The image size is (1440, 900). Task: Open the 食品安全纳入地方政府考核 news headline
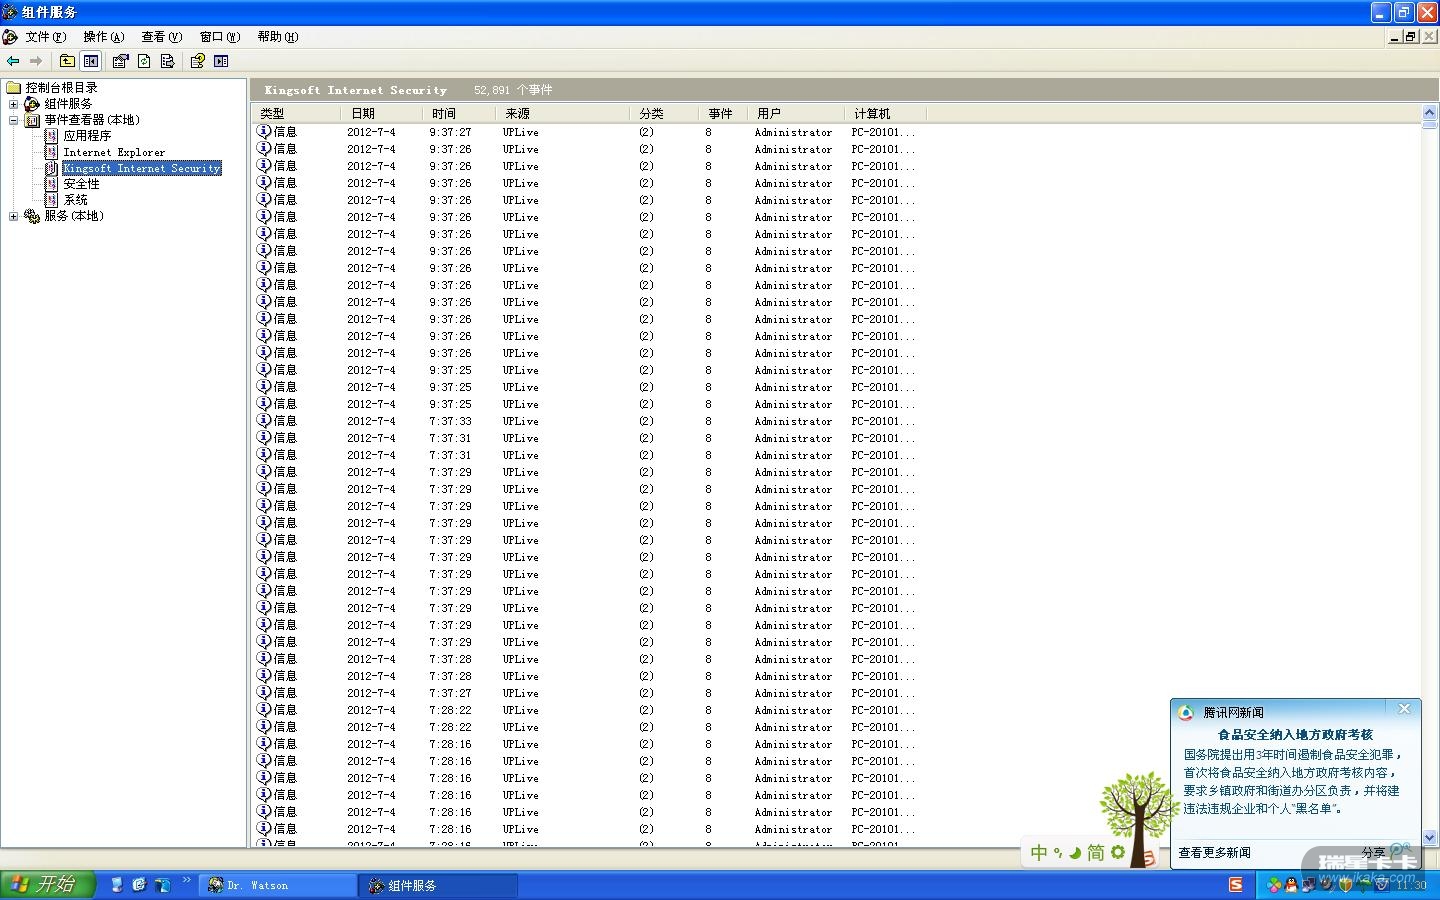point(1295,734)
